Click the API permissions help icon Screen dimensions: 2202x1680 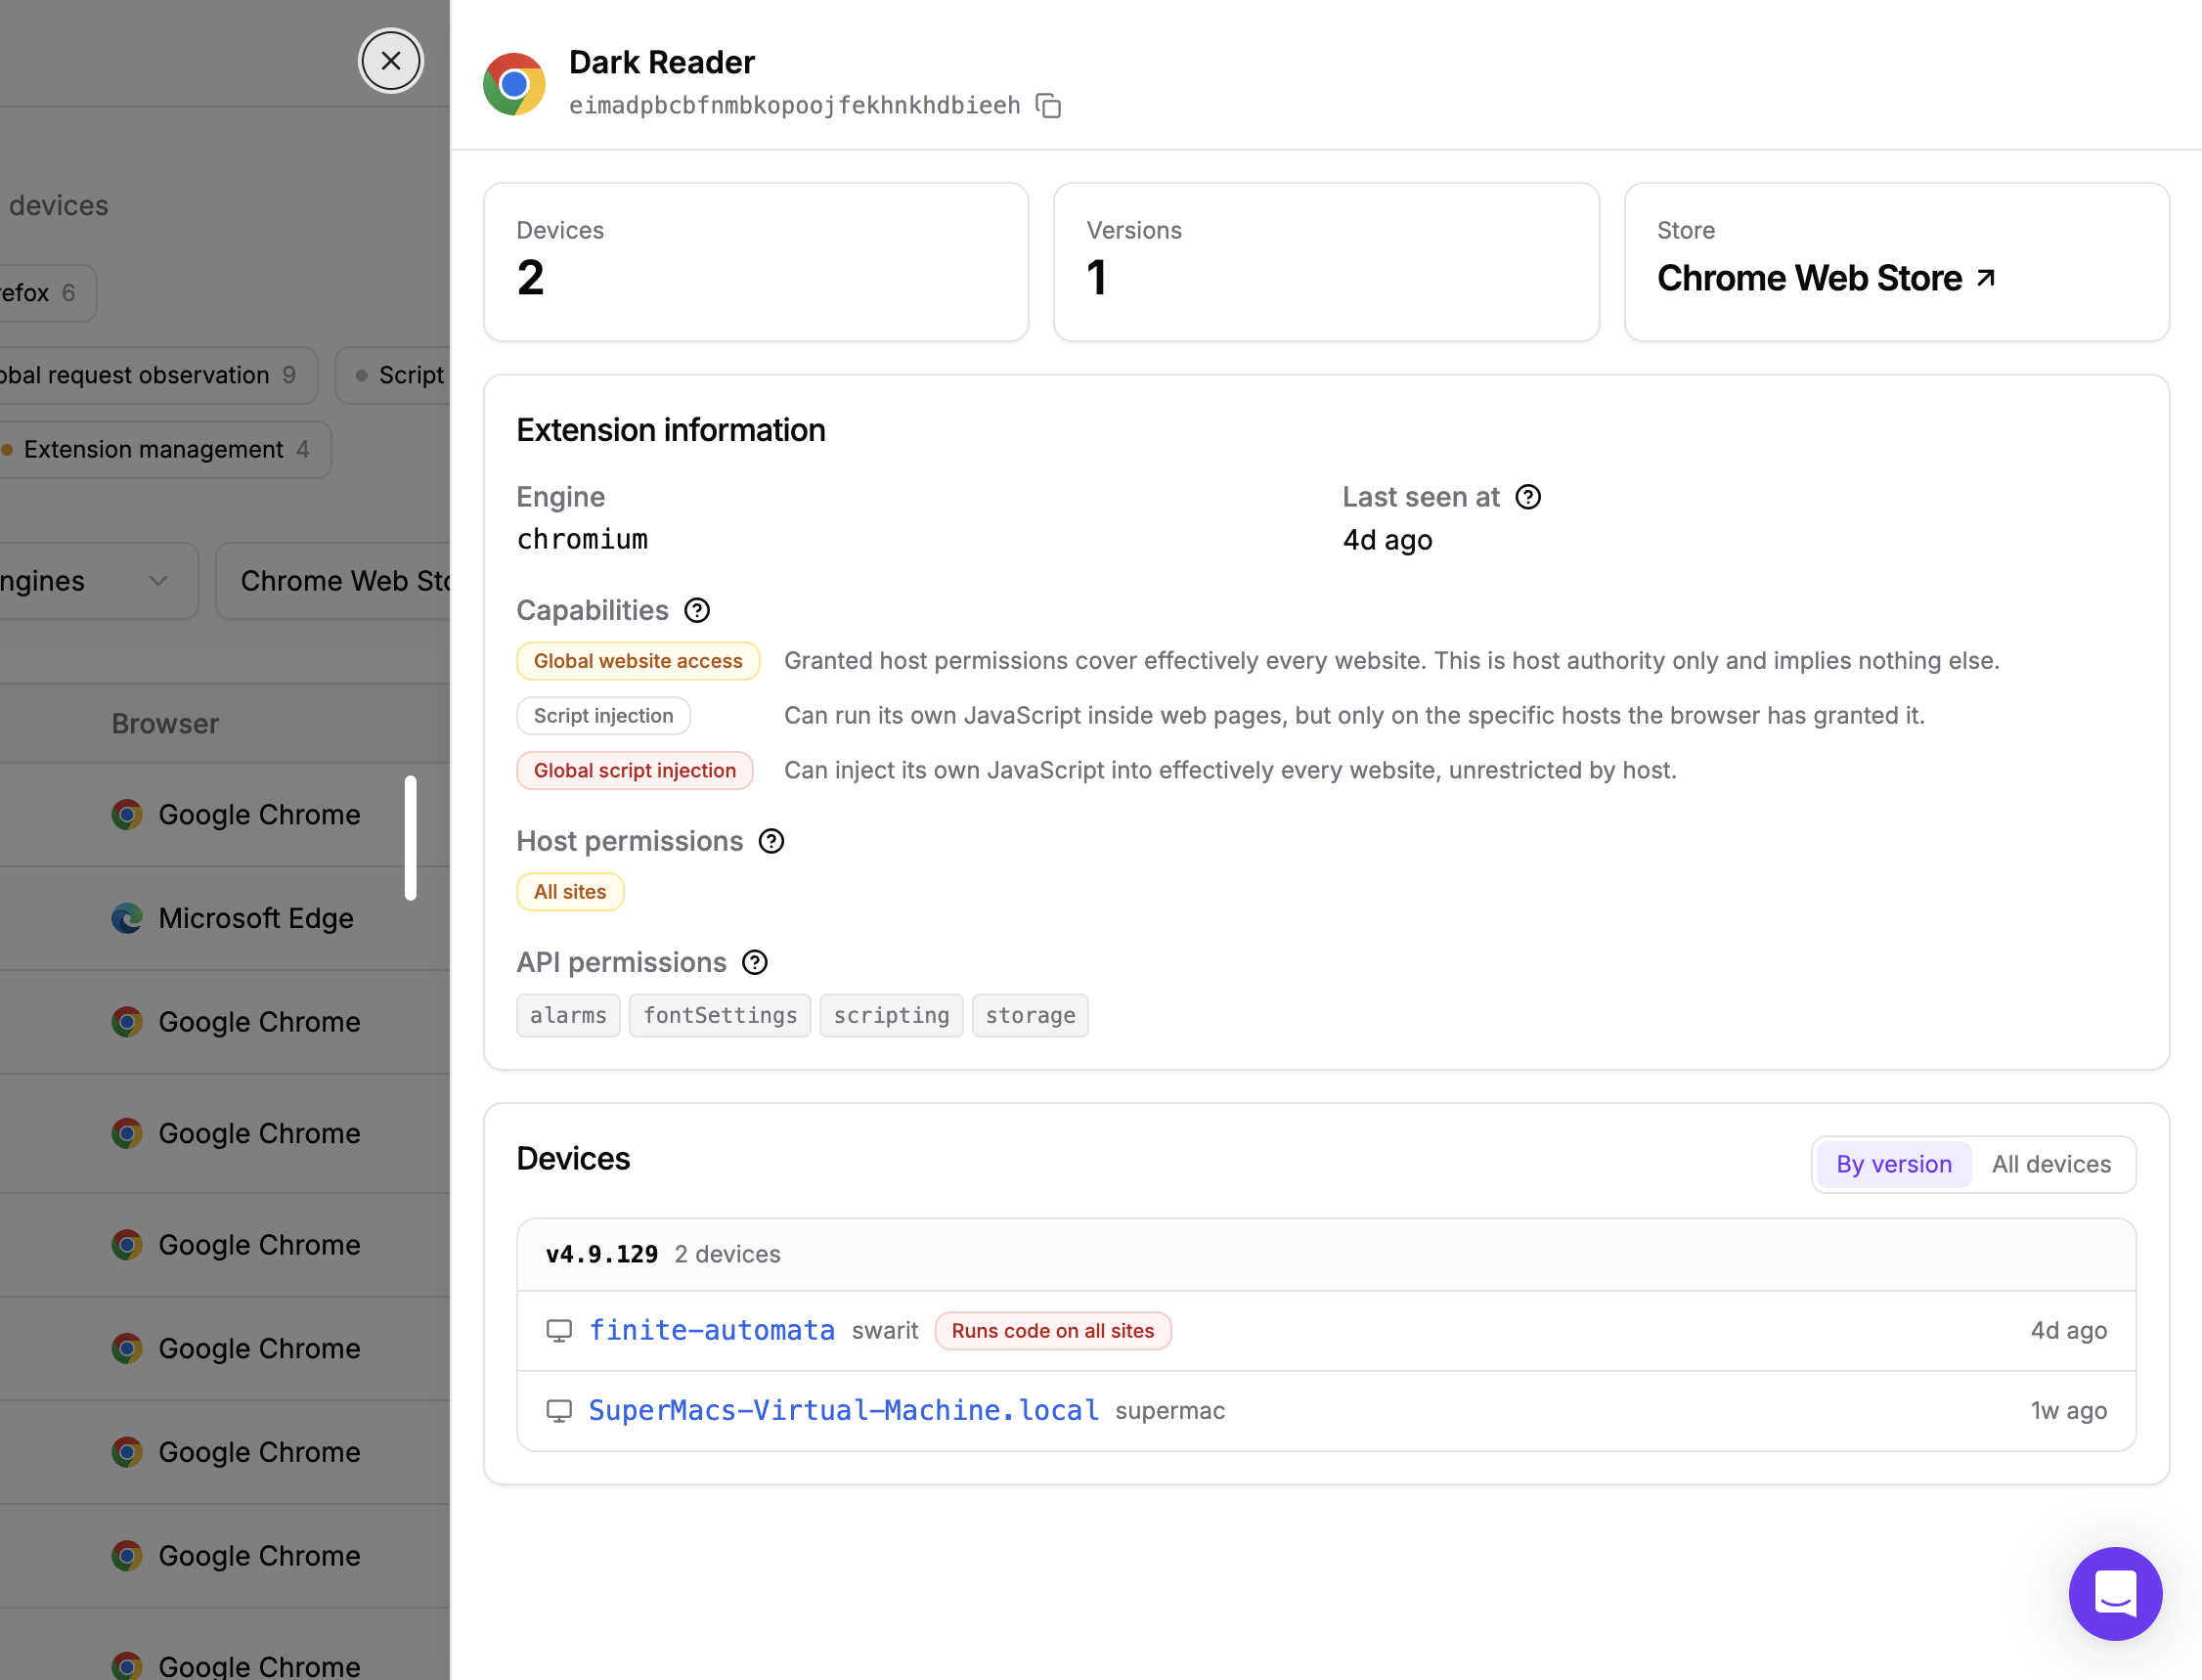click(755, 962)
